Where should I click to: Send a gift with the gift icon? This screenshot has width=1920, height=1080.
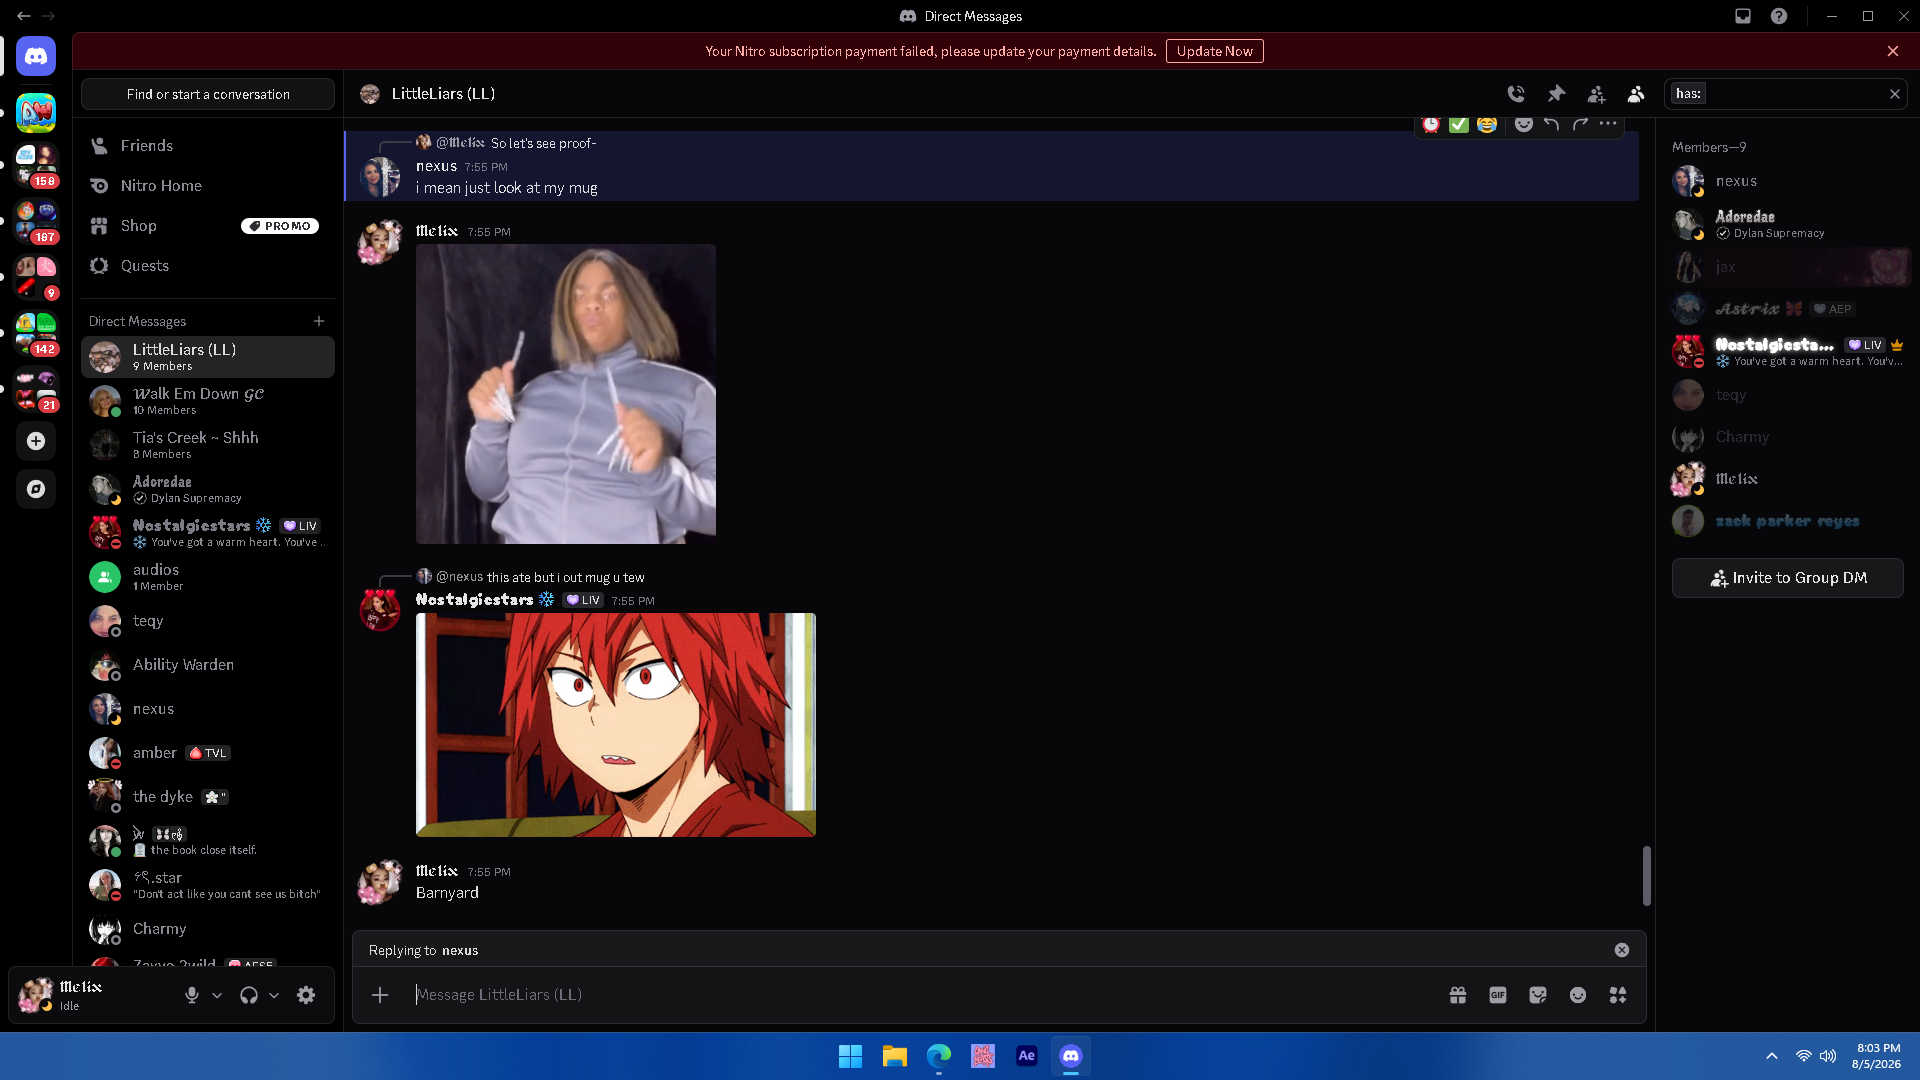point(1458,995)
